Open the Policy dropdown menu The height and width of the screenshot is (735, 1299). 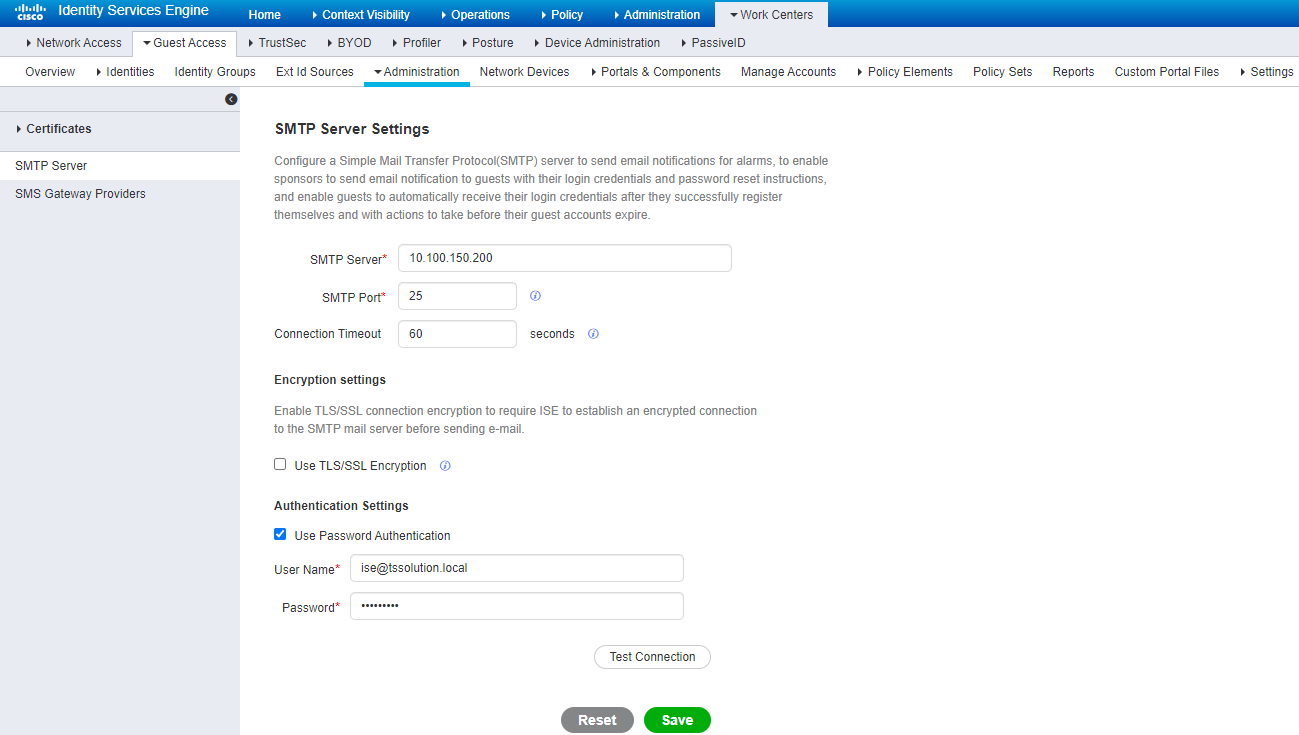(x=561, y=15)
